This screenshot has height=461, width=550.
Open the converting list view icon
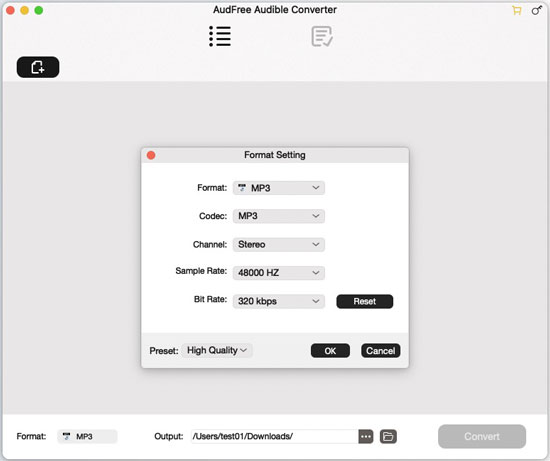click(x=220, y=36)
